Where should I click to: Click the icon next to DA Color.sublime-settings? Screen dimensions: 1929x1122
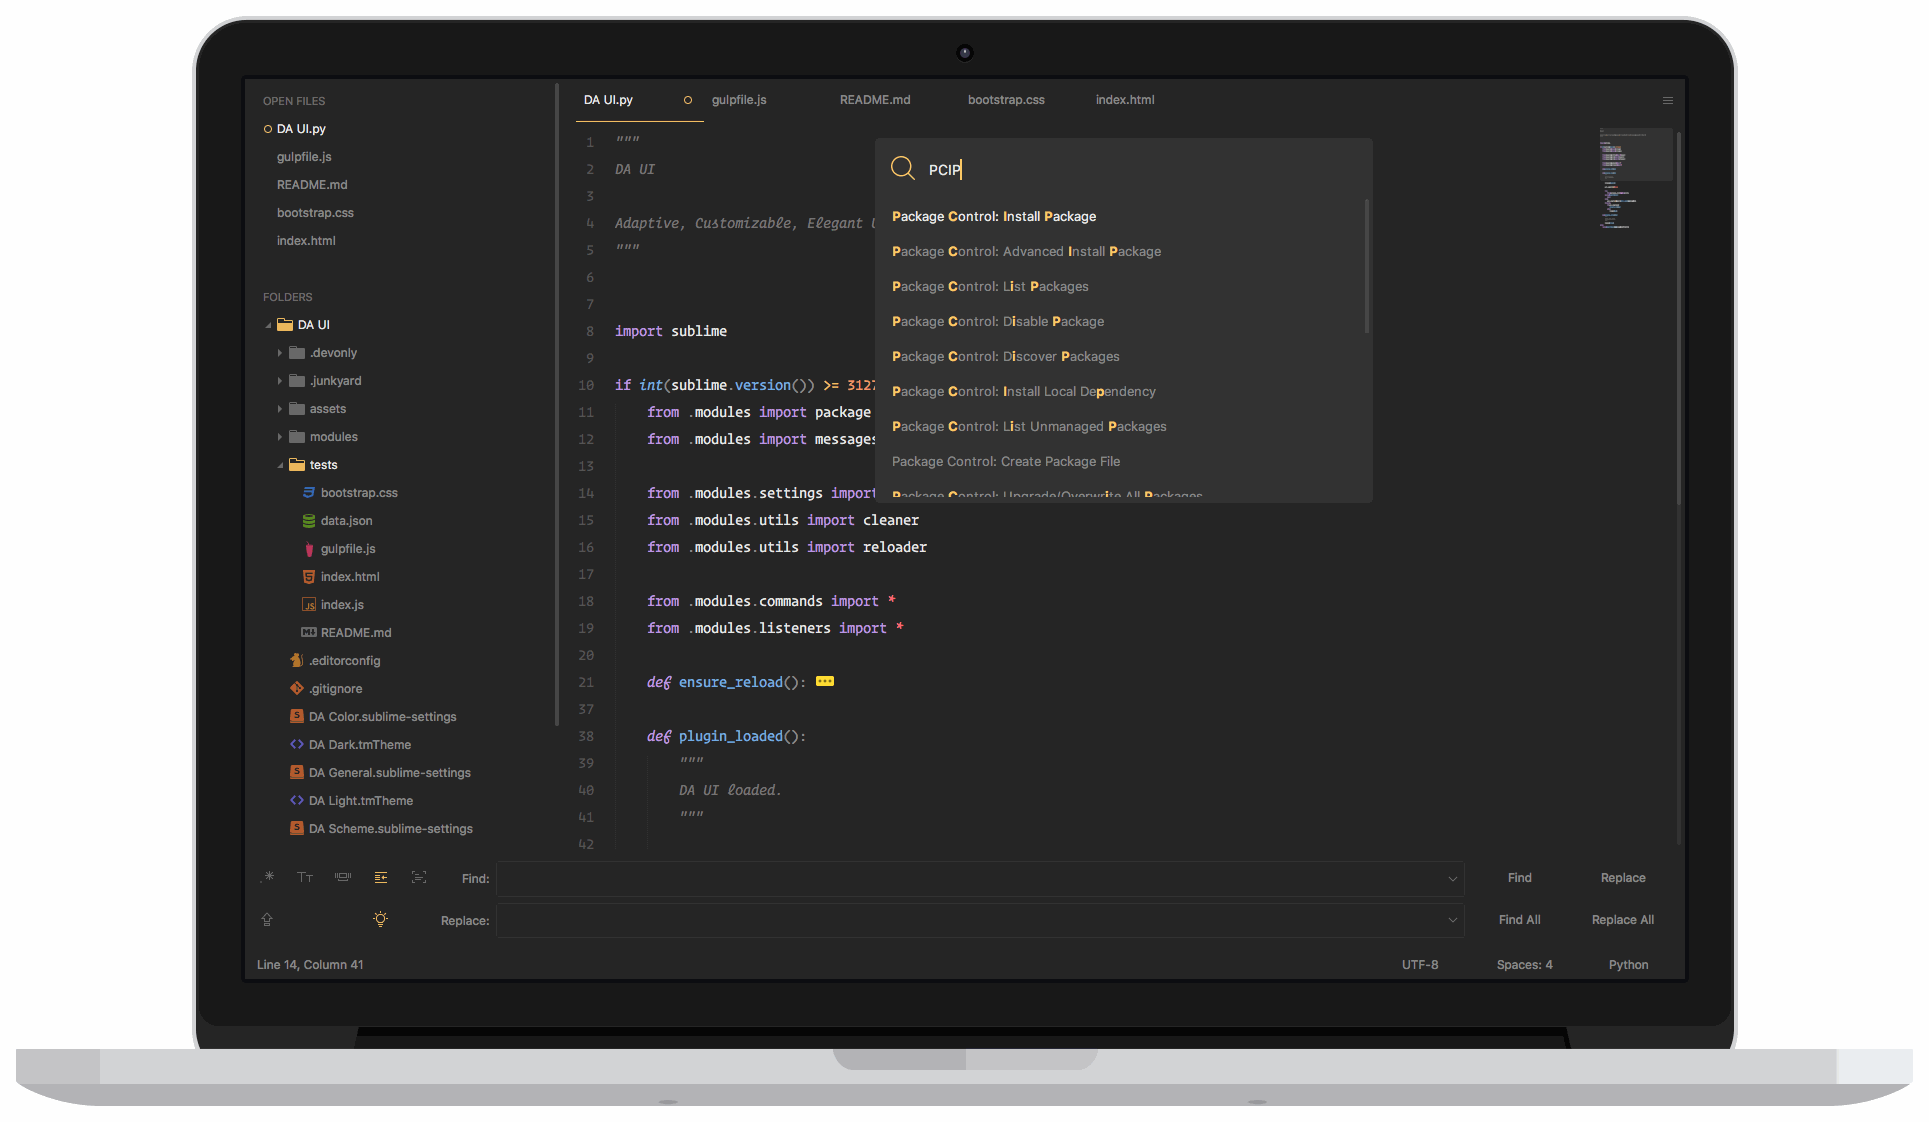(x=297, y=717)
